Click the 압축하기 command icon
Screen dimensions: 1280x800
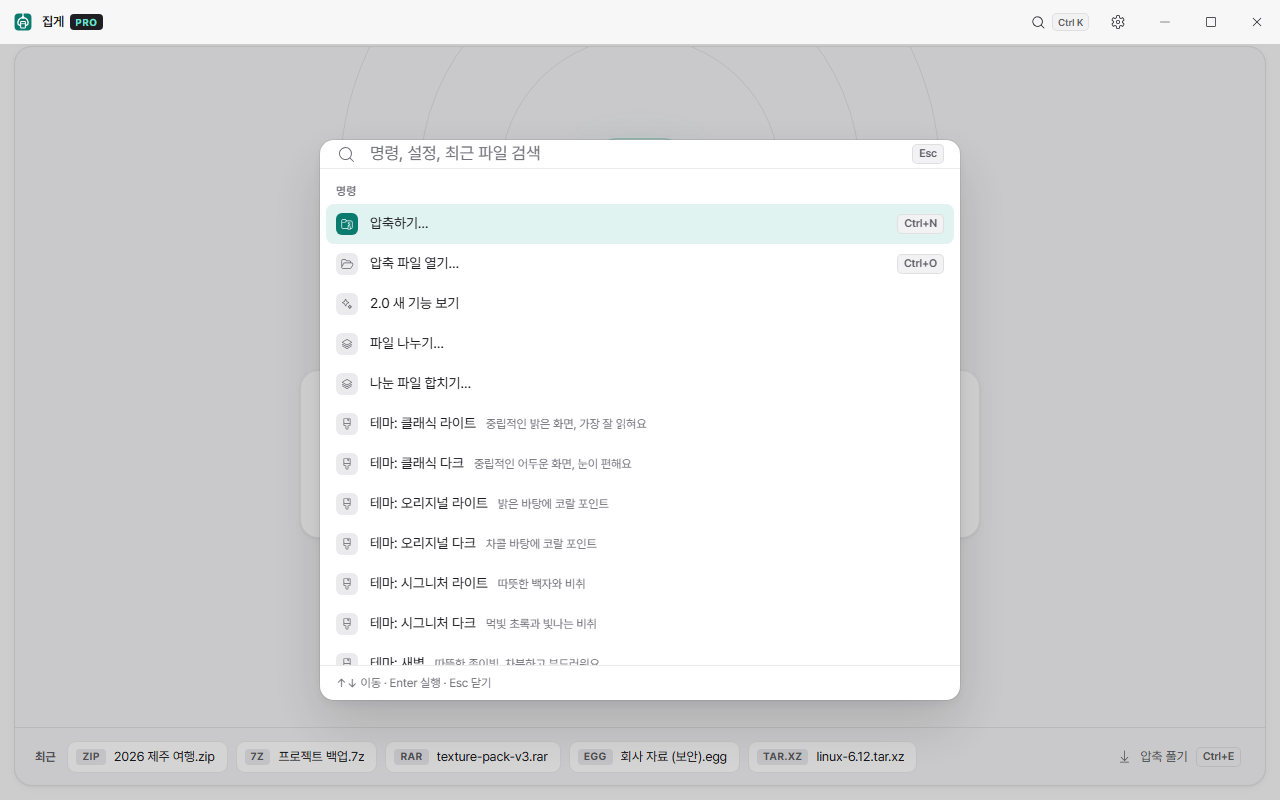pyautogui.click(x=347, y=224)
